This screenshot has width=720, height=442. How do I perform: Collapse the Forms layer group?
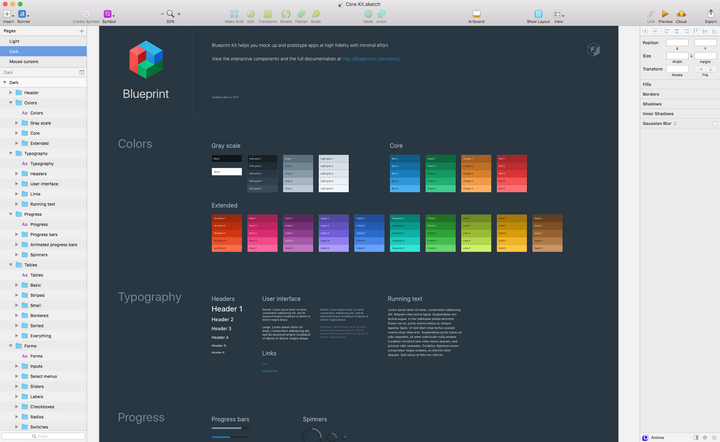(11, 346)
